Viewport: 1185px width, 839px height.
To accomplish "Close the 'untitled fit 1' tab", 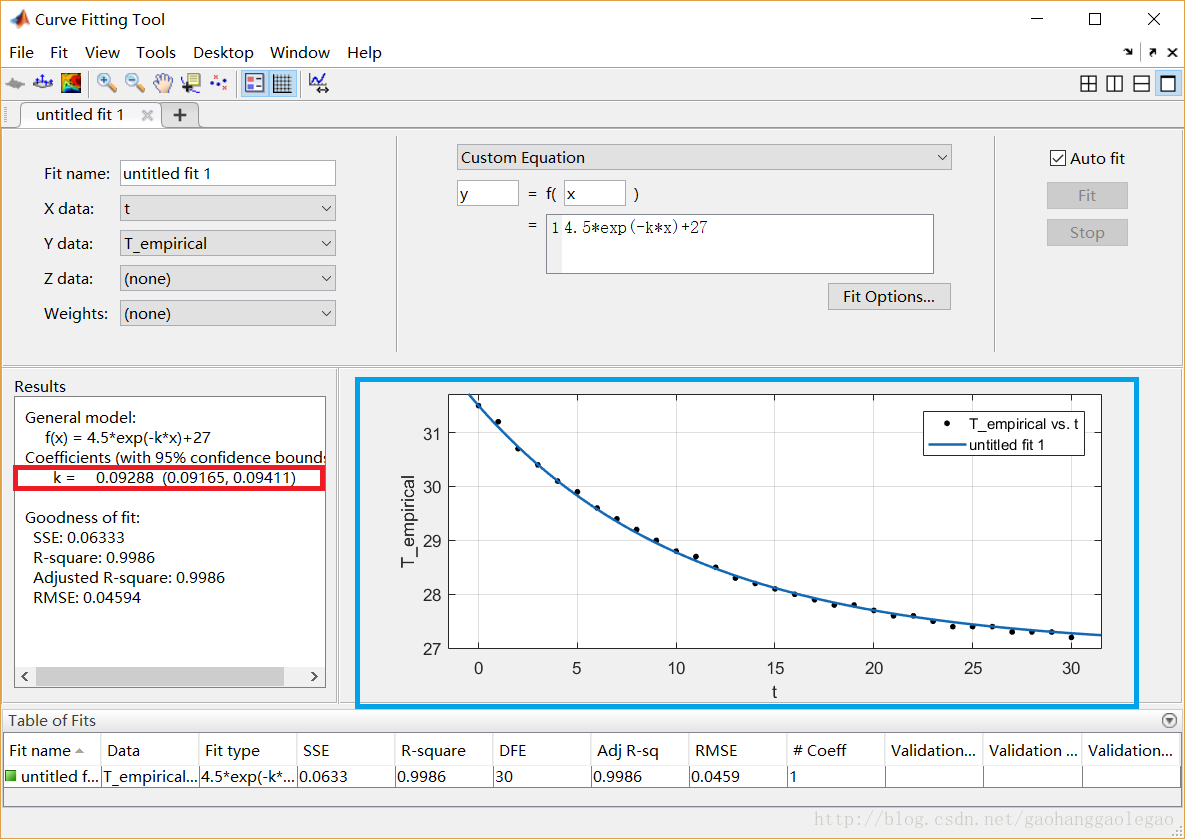I will (x=147, y=115).
